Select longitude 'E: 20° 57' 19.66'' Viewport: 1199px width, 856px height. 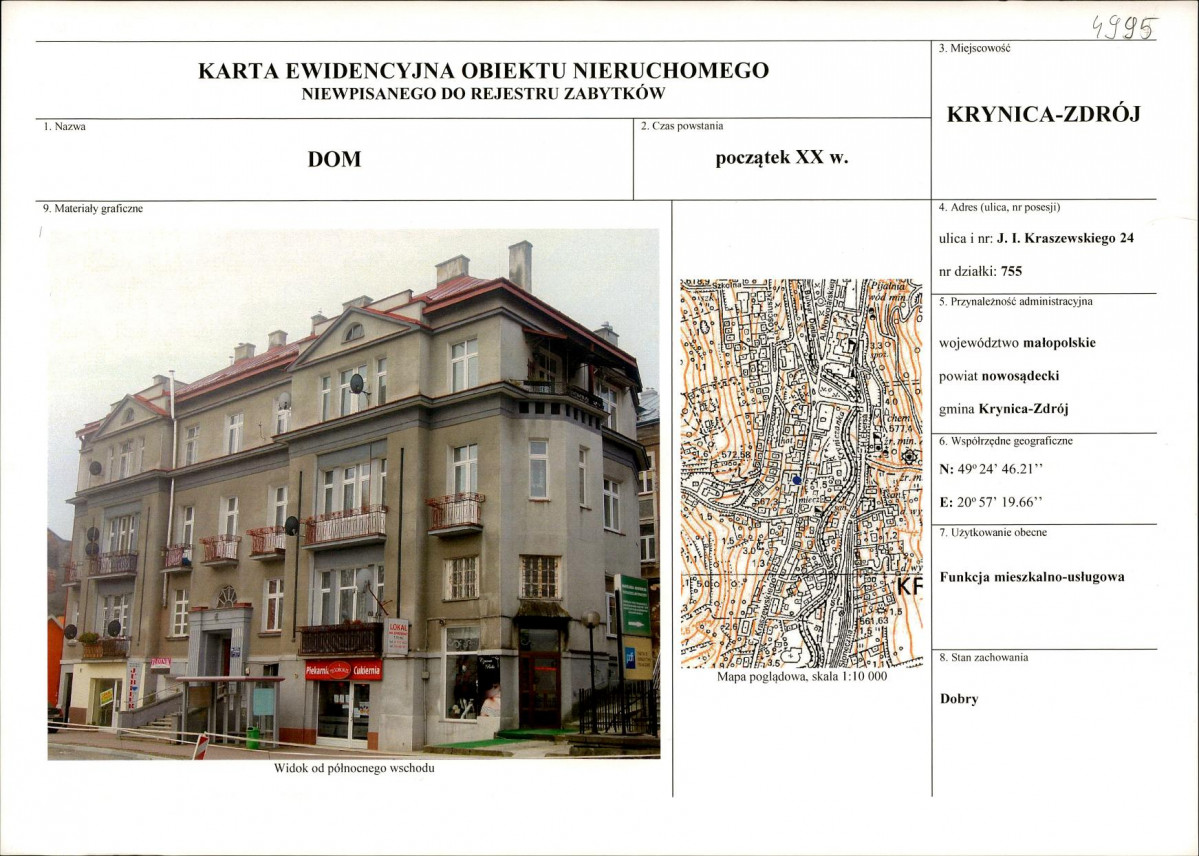click(x=991, y=503)
